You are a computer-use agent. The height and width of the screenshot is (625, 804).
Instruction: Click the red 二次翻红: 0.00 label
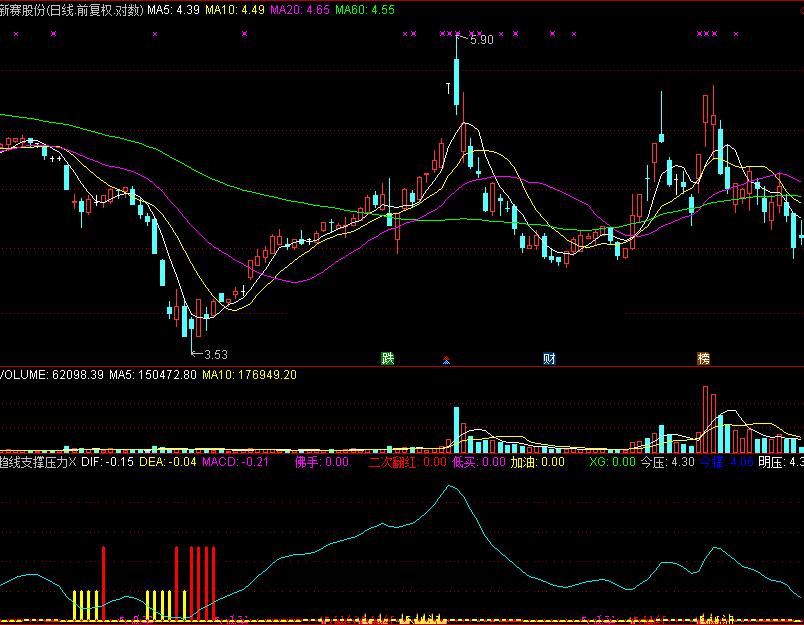point(408,462)
